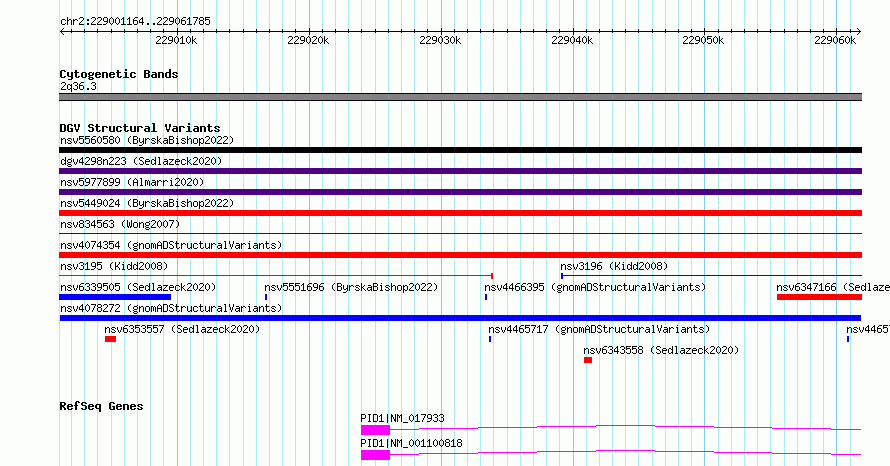The height and width of the screenshot is (466, 890).
Task: Click the PID1|NM_017933 magenta exon block
Action: [375, 430]
